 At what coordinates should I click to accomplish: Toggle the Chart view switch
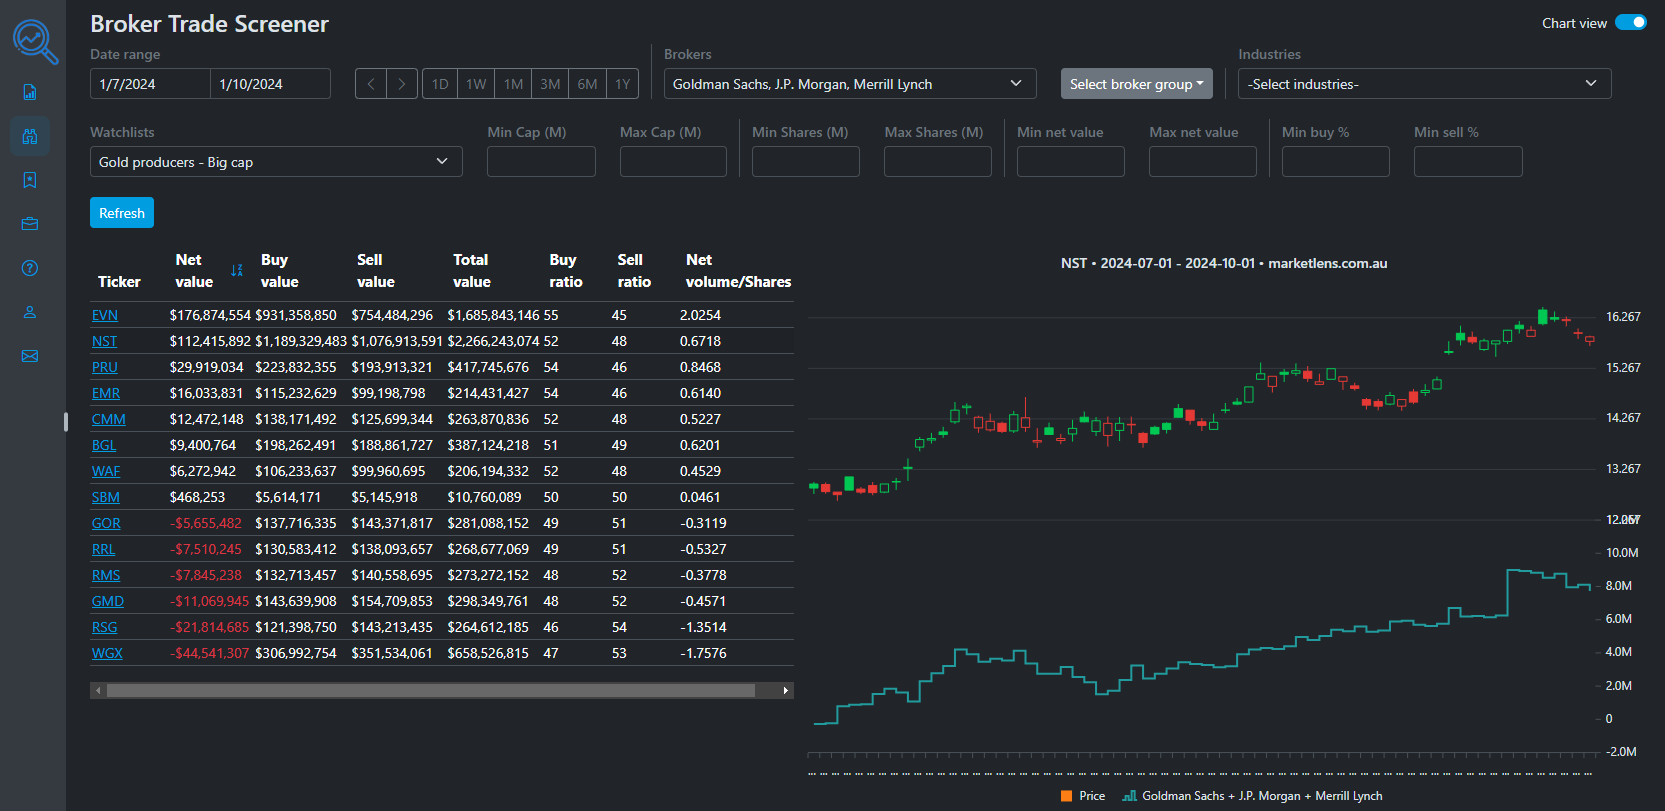coord(1631,23)
